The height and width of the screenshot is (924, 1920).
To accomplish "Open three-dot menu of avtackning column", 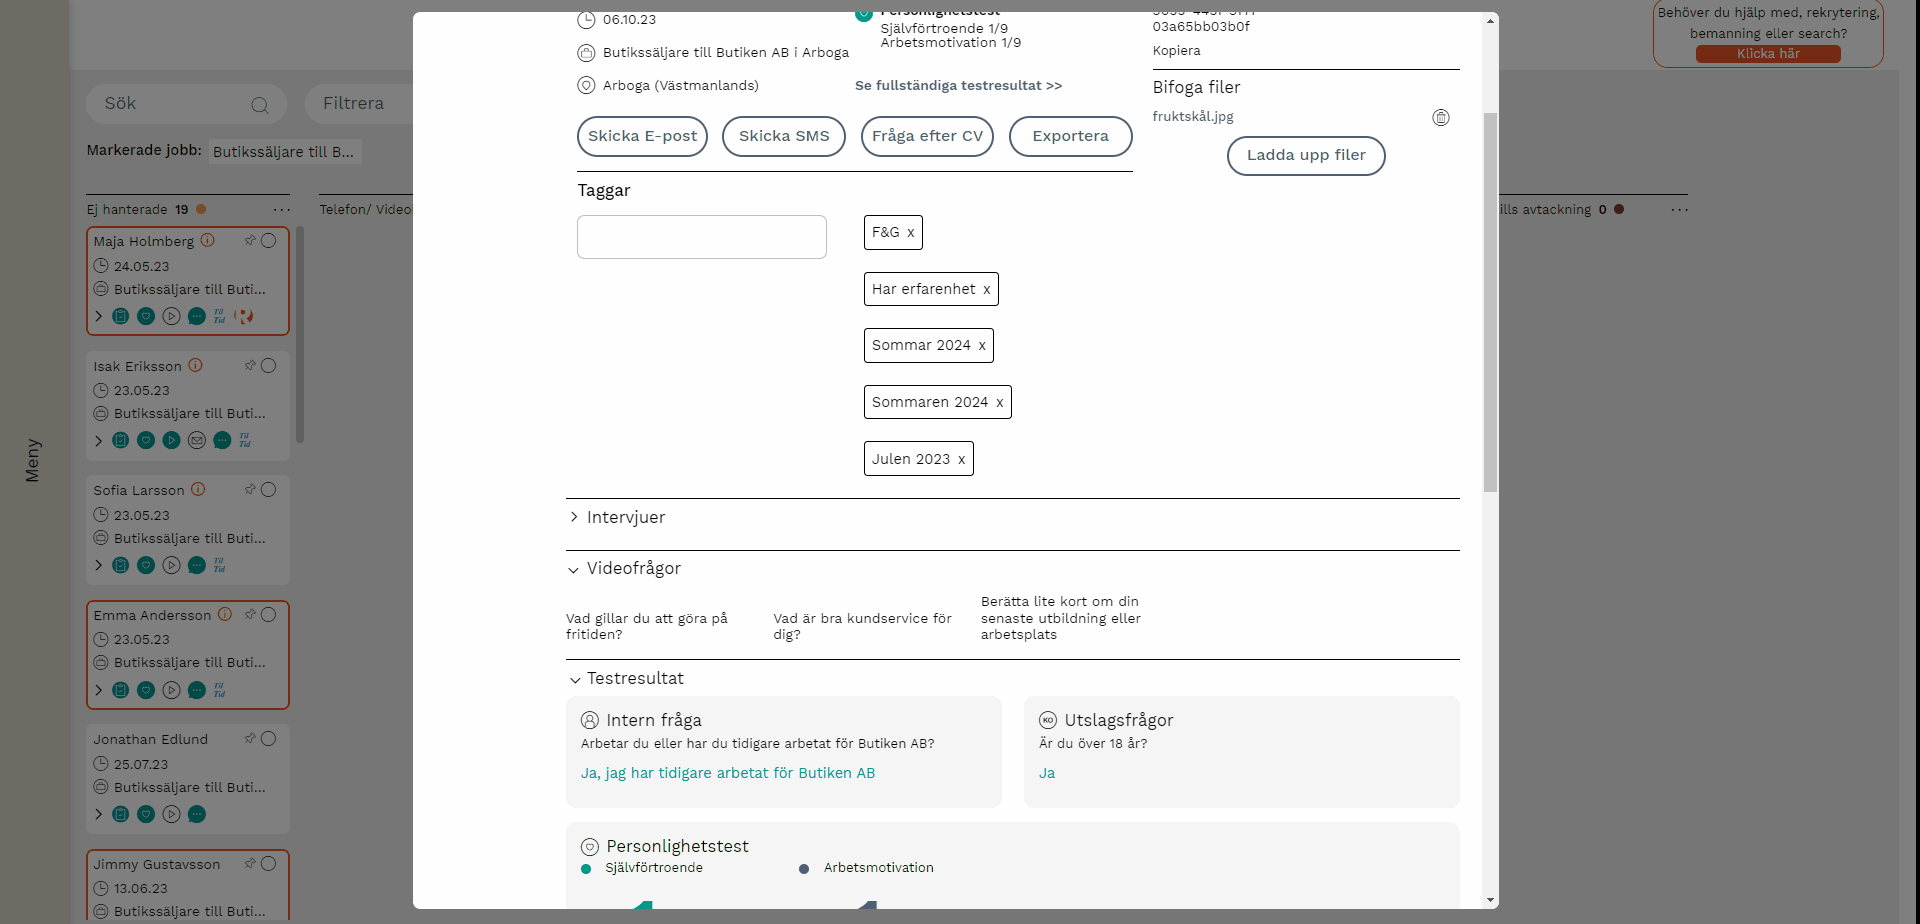I will point(1679,210).
